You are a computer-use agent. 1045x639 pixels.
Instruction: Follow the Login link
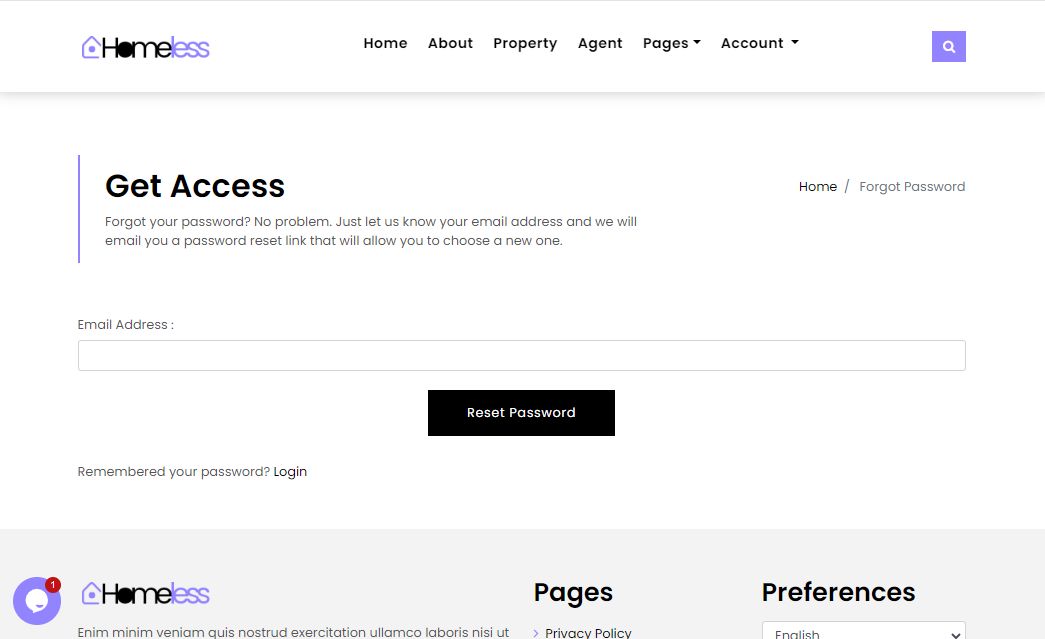tap(290, 472)
